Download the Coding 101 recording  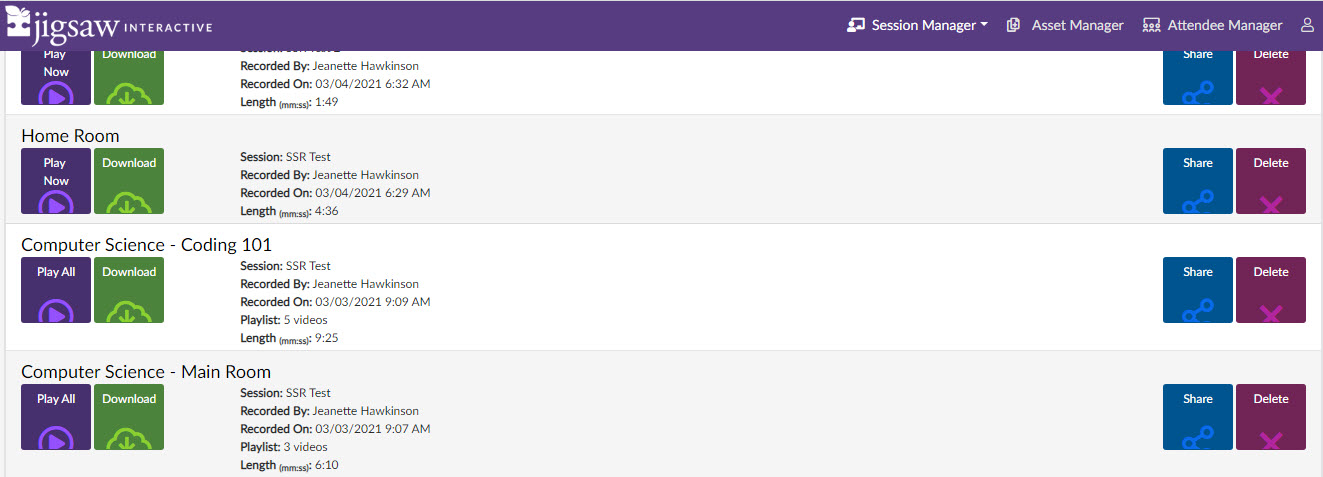pyautogui.click(x=129, y=290)
